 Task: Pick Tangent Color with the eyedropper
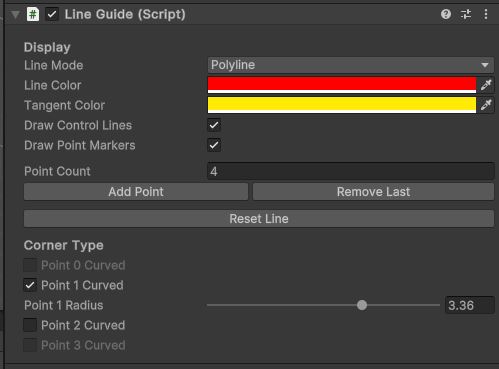pos(486,105)
